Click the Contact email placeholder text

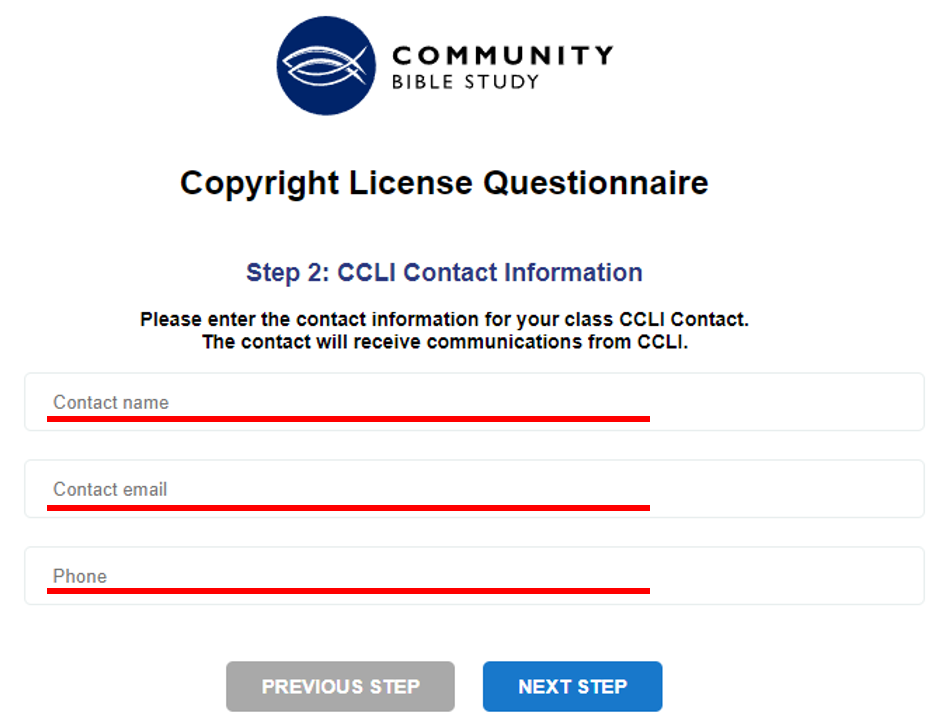110,490
